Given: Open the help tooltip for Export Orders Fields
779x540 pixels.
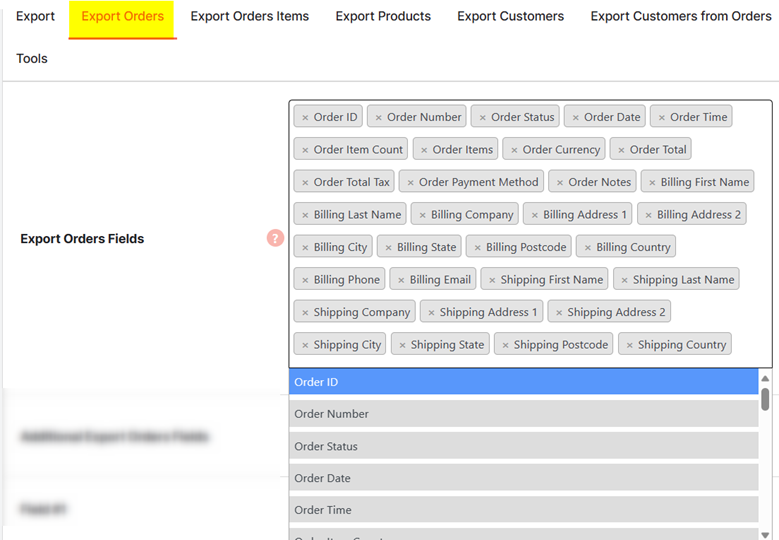Looking at the screenshot, I should (x=275, y=238).
